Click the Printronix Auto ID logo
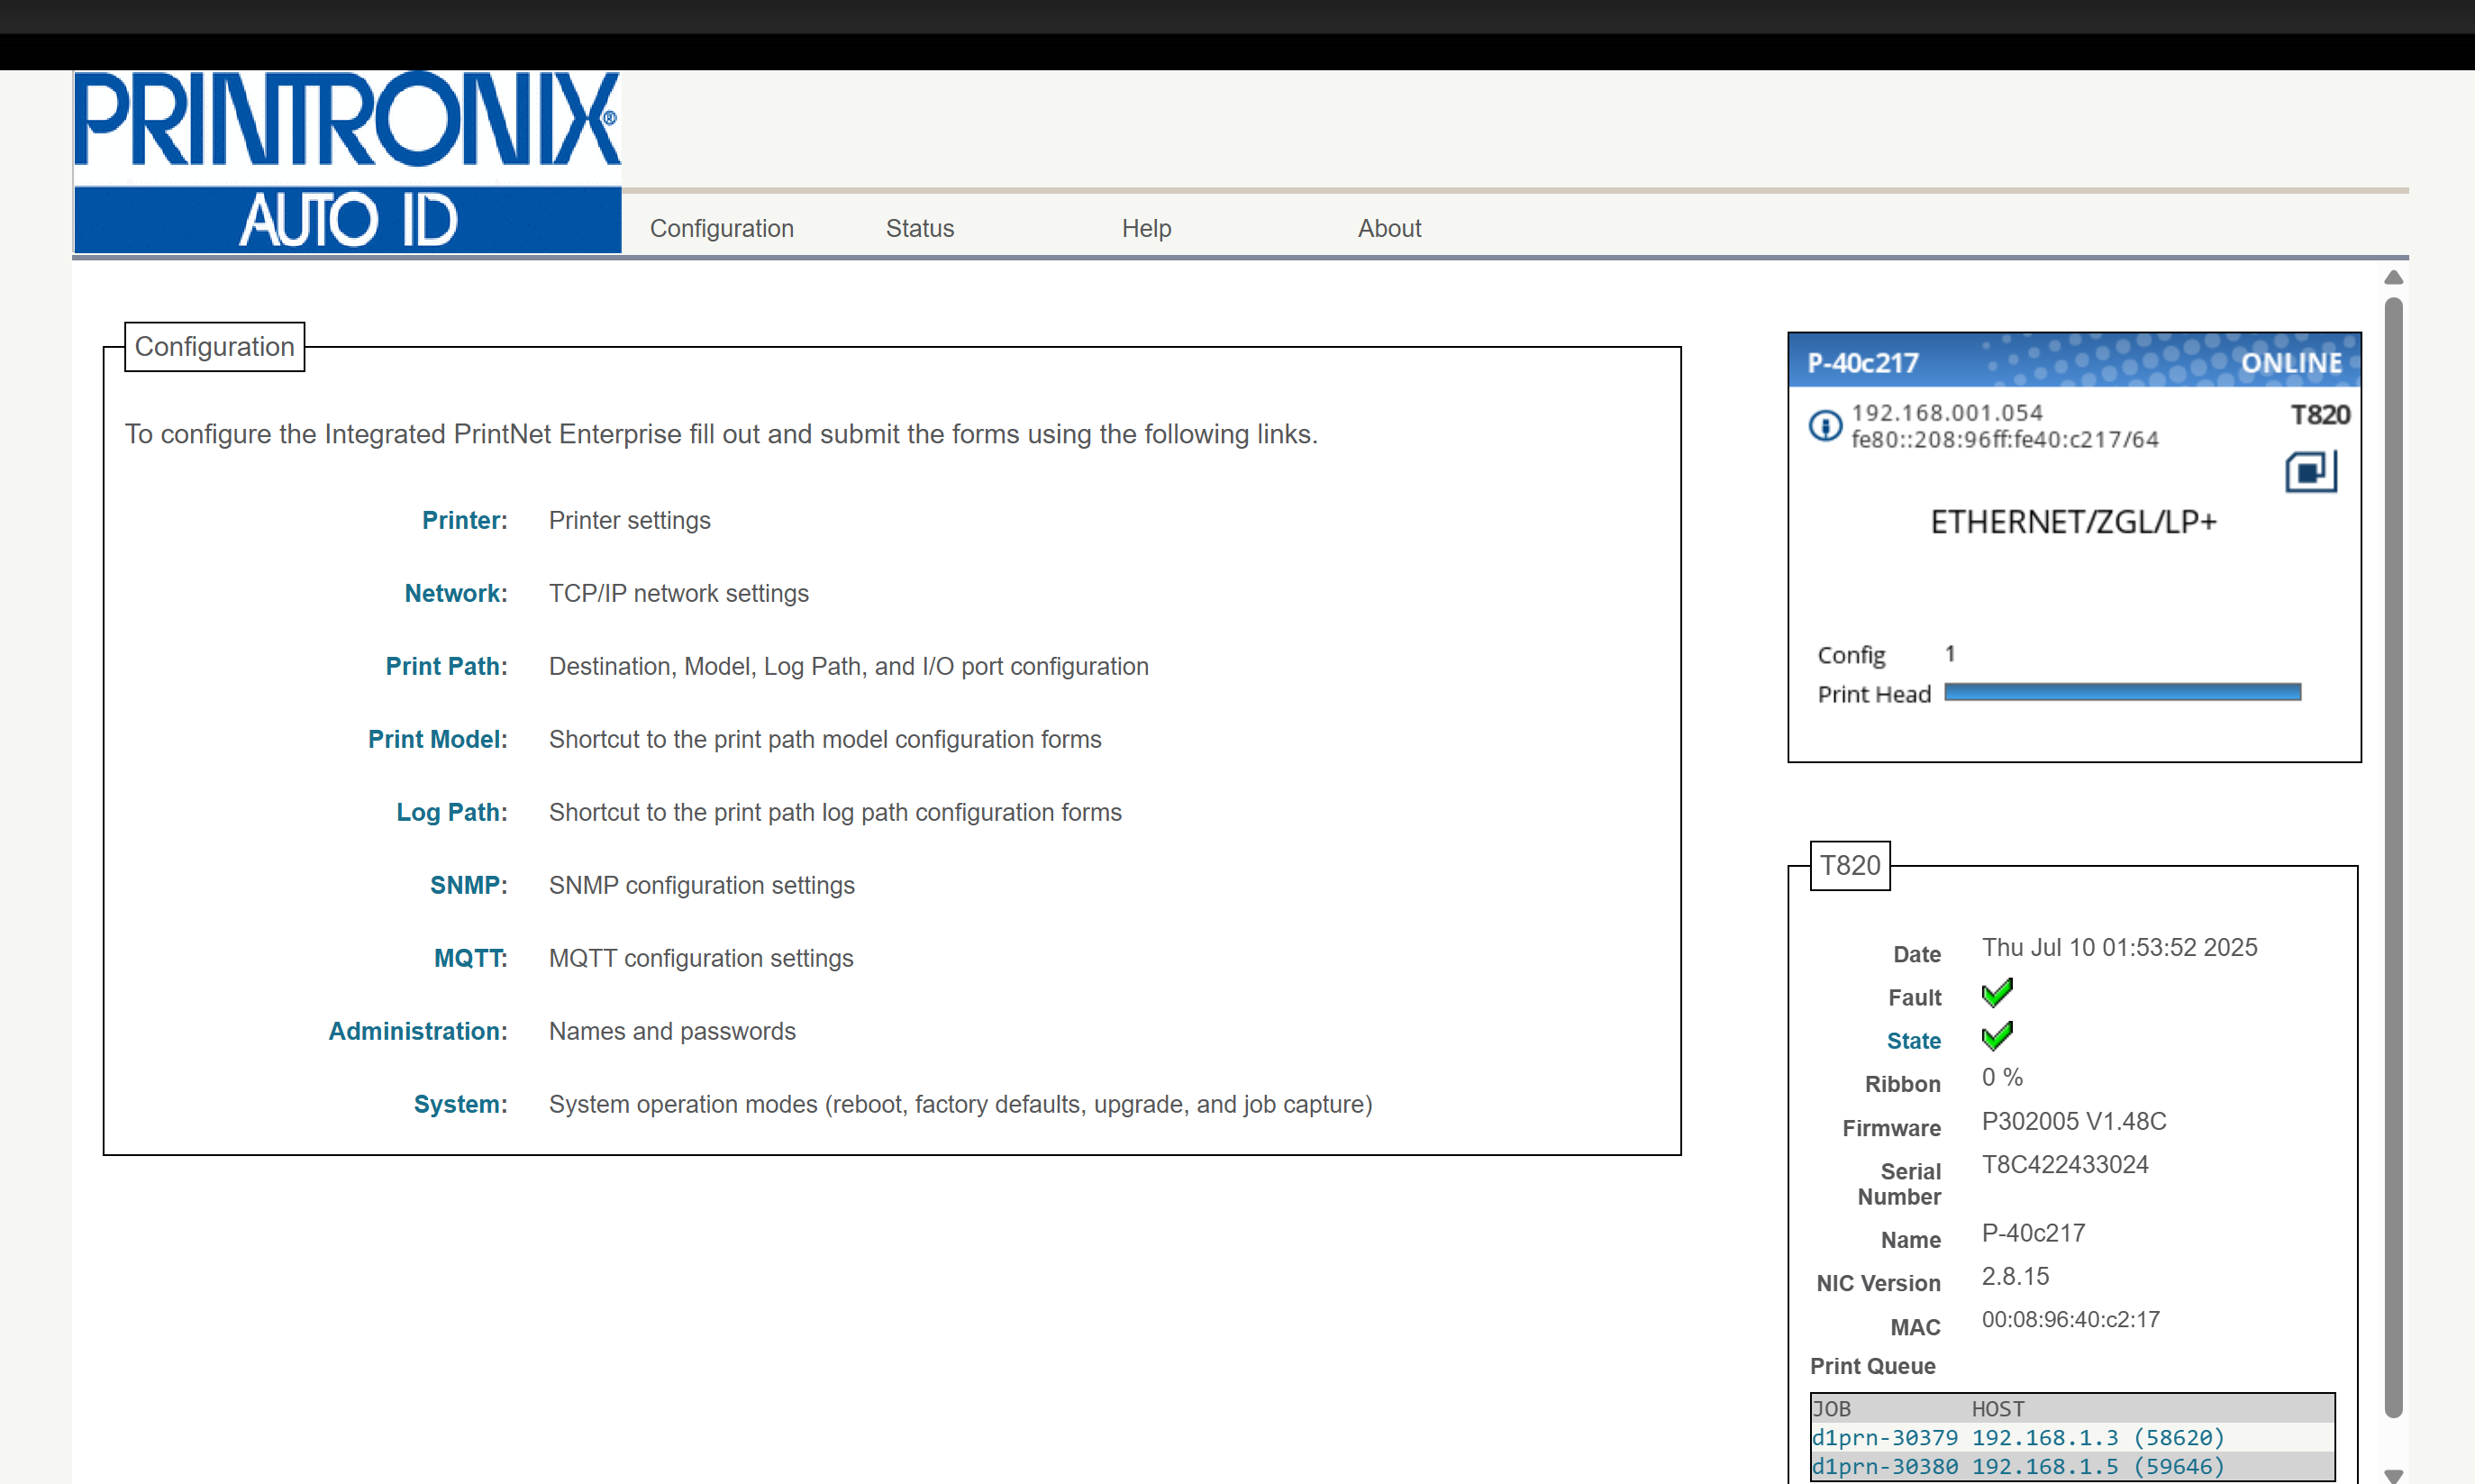The image size is (2475, 1484). coord(347,161)
